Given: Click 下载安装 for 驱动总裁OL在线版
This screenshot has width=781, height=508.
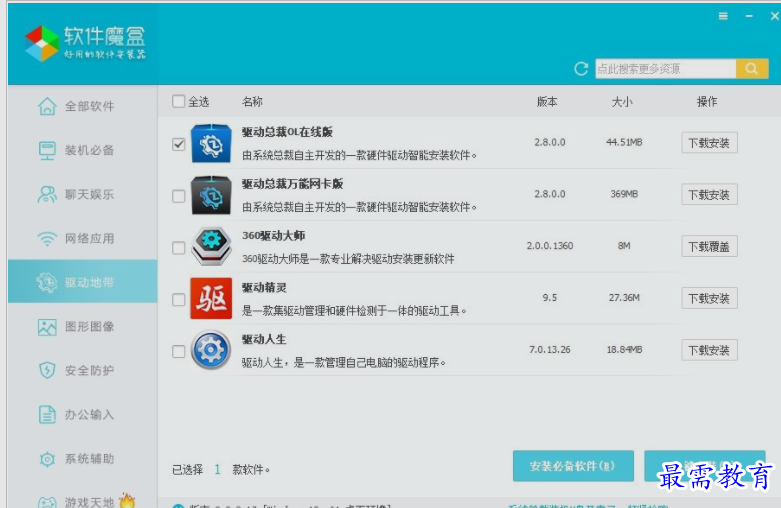Looking at the screenshot, I should (x=709, y=143).
